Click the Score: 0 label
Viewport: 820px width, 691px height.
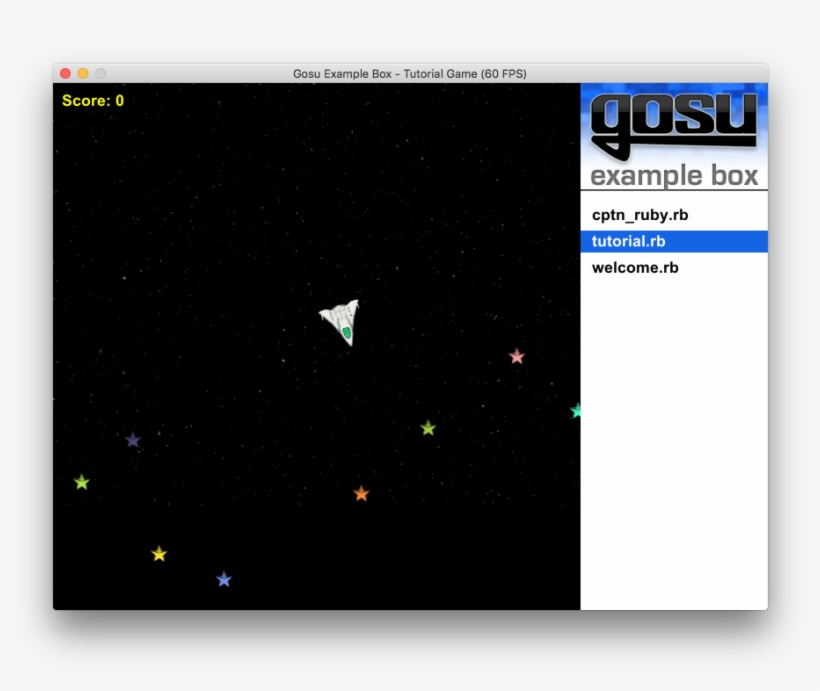pos(91,100)
